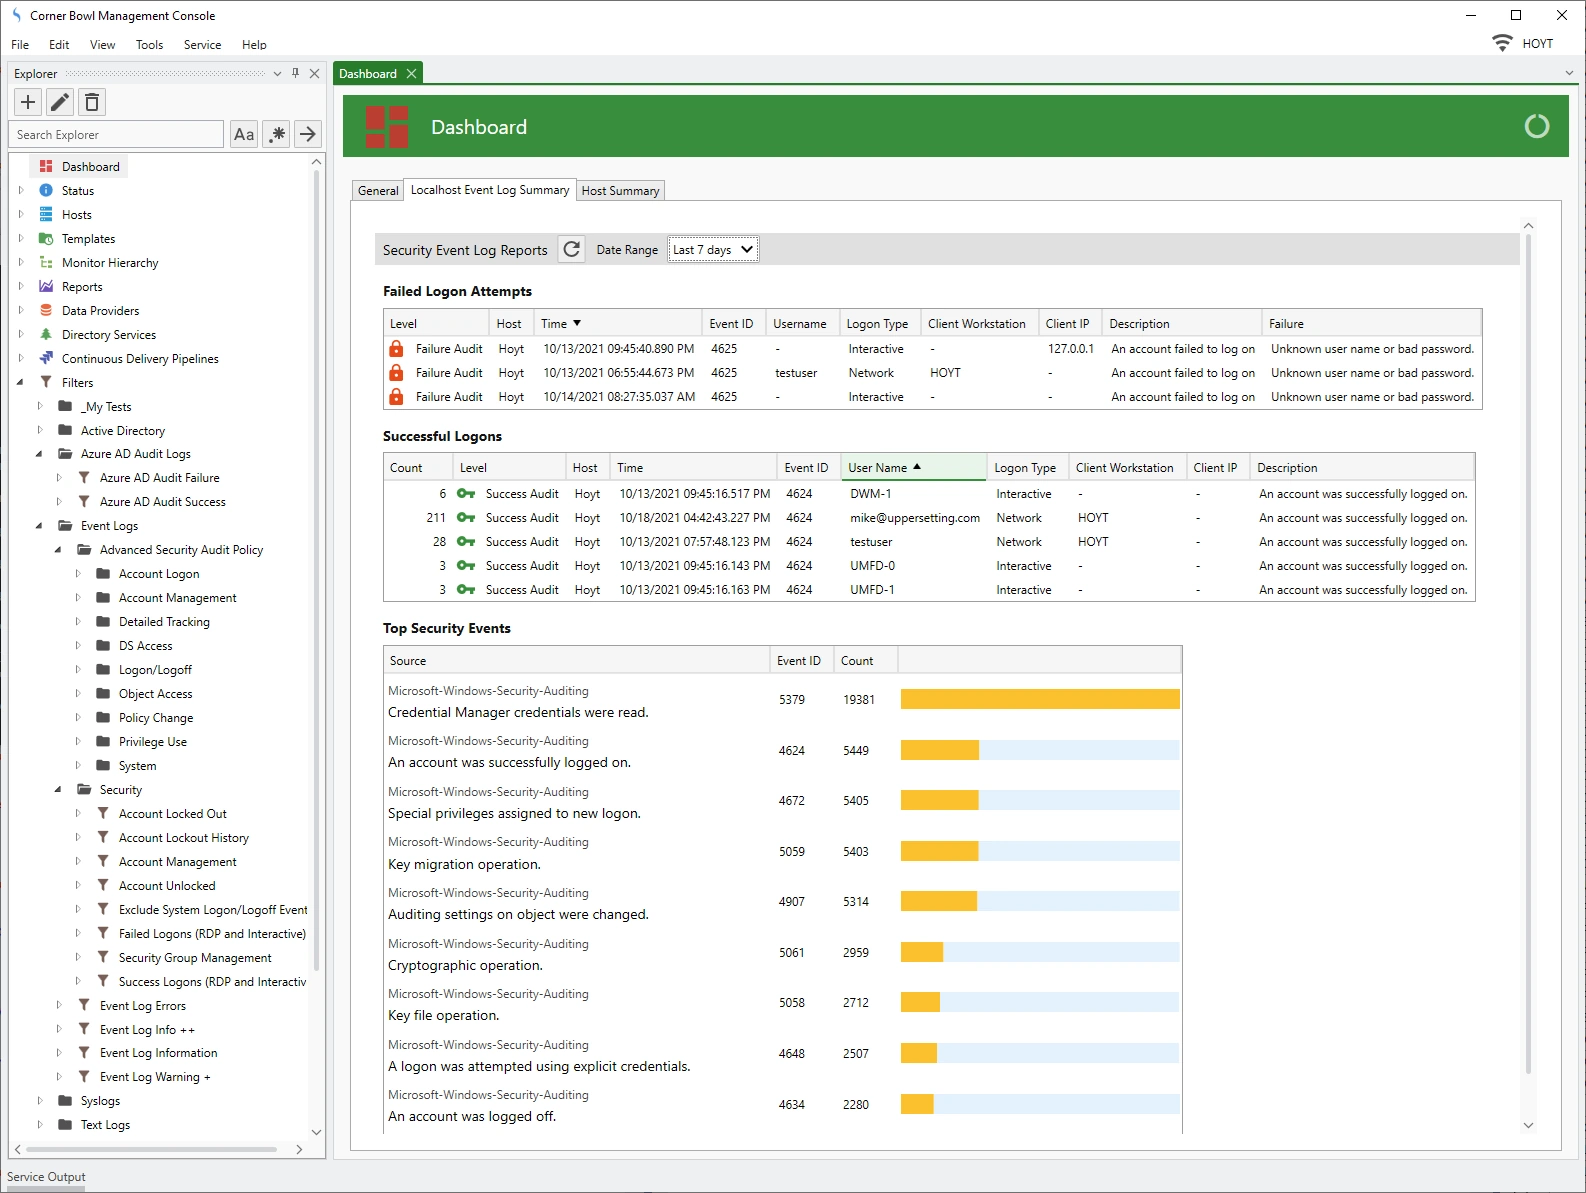Switch to the General tab
1586x1193 pixels.
[378, 190]
